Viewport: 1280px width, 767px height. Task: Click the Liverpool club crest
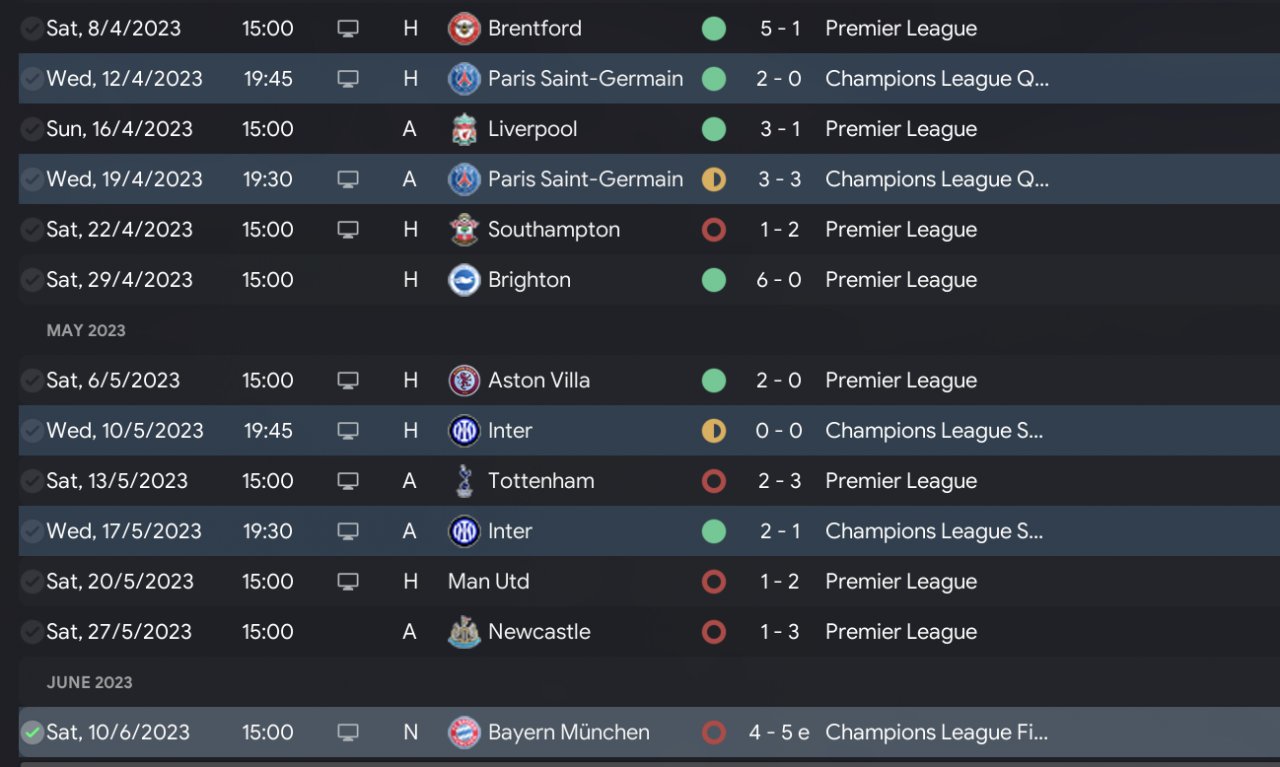[x=464, y=129]
